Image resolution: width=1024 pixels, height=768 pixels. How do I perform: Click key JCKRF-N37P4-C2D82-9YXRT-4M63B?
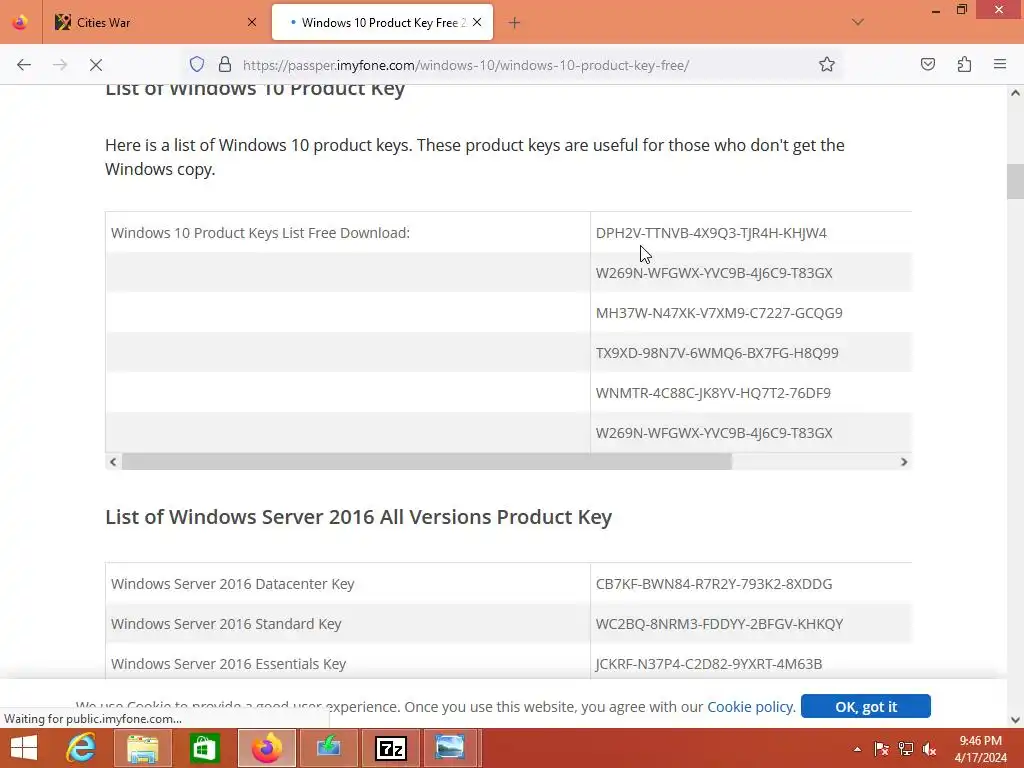coord(709,664)
